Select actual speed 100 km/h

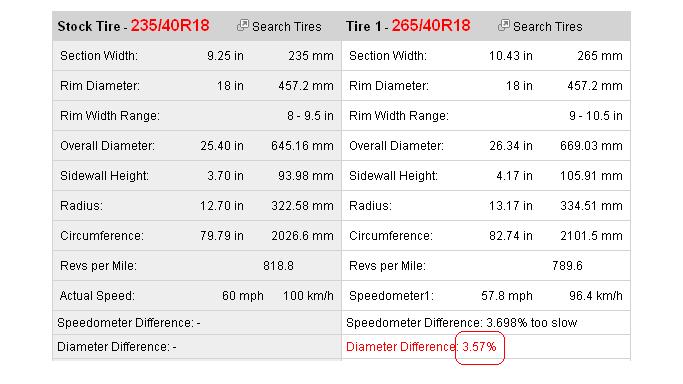(x=308, y=296)
